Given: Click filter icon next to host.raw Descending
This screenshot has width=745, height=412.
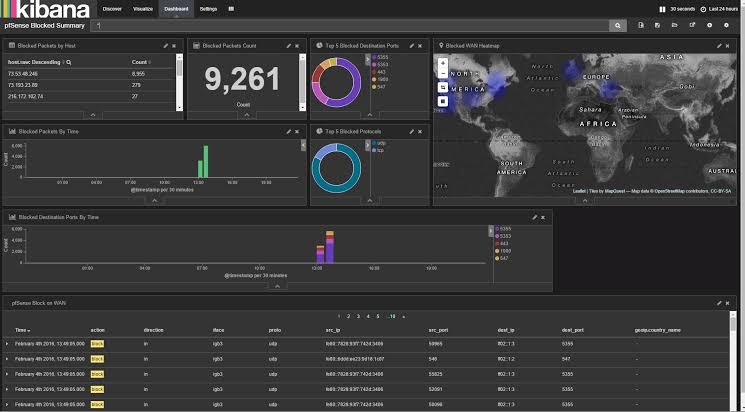Looking at the screenshot, I should click(69, 62).
